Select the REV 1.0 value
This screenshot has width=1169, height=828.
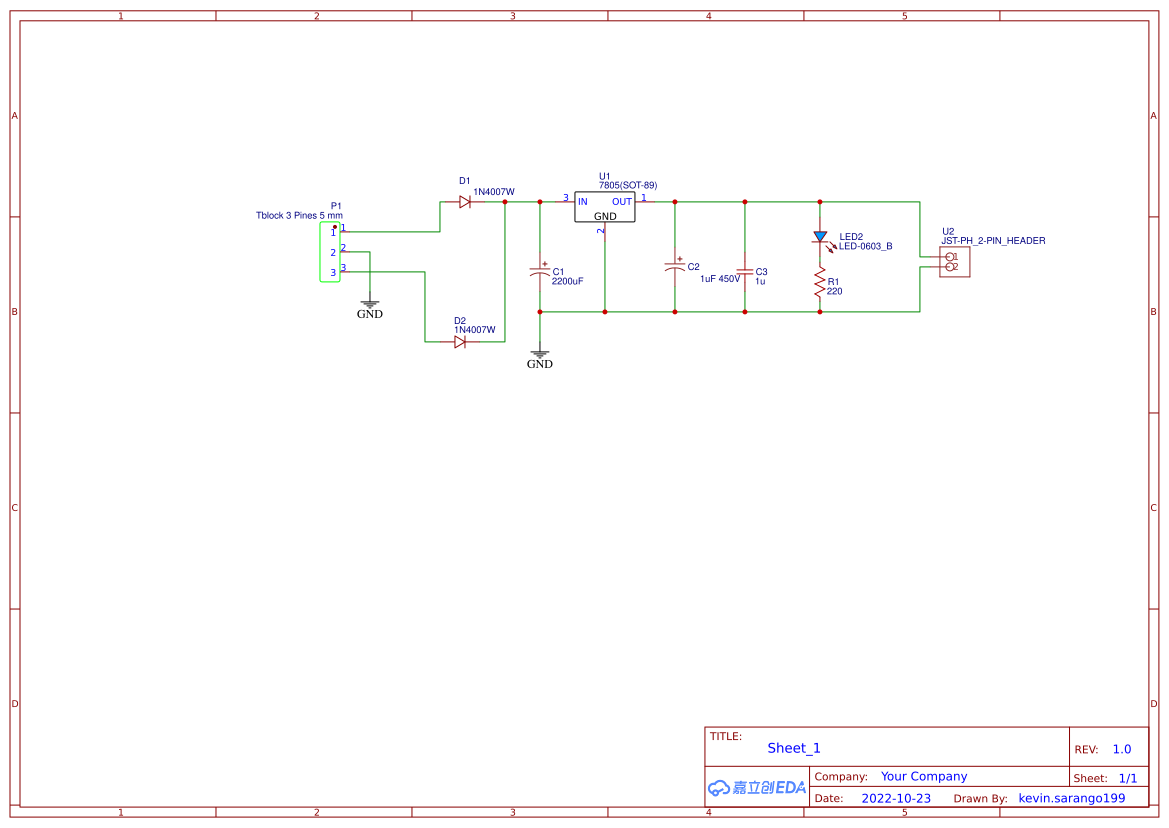[1123, 748]
